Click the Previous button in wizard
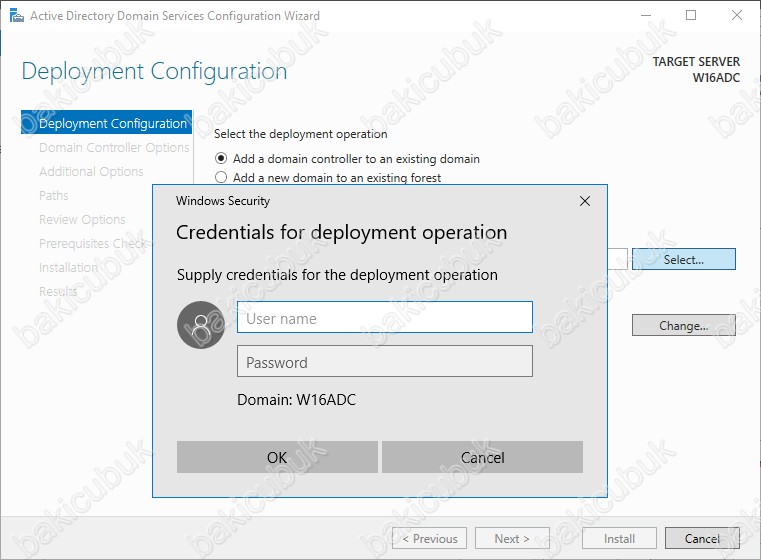The height and width of the screenshot is (560, 761). (430, 538)
